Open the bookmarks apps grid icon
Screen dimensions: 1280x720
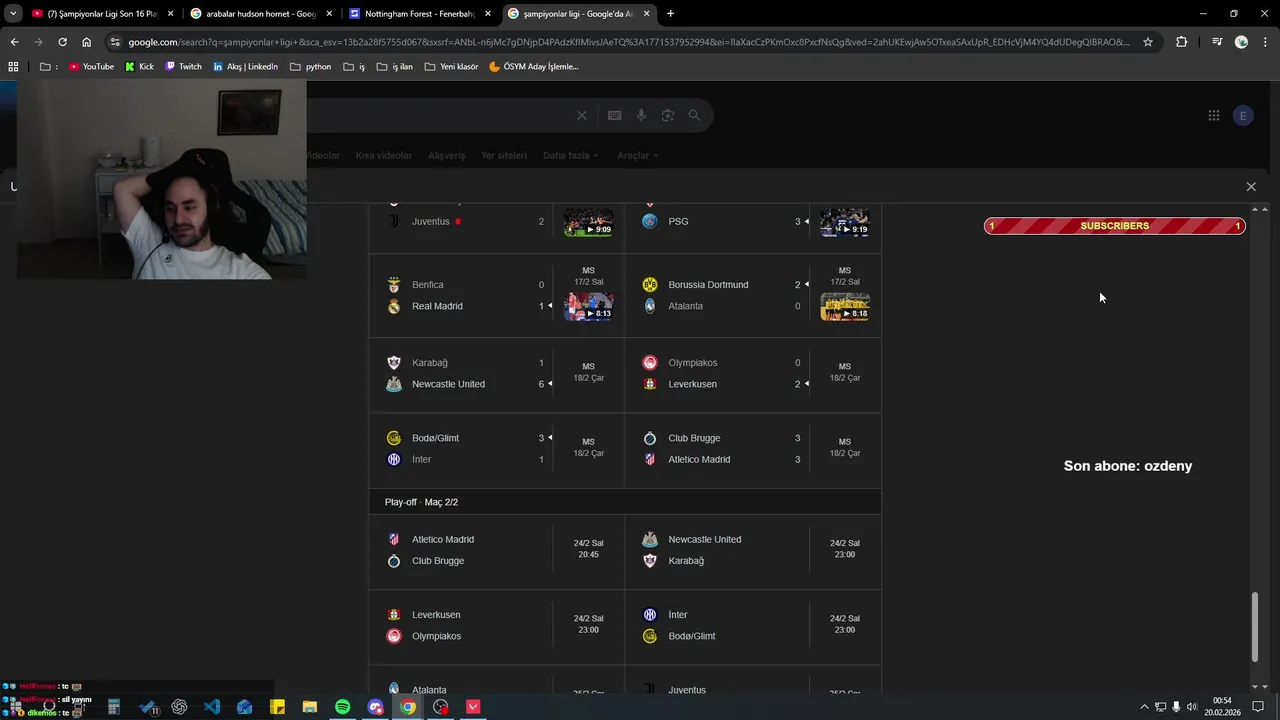tap(14, 67)
